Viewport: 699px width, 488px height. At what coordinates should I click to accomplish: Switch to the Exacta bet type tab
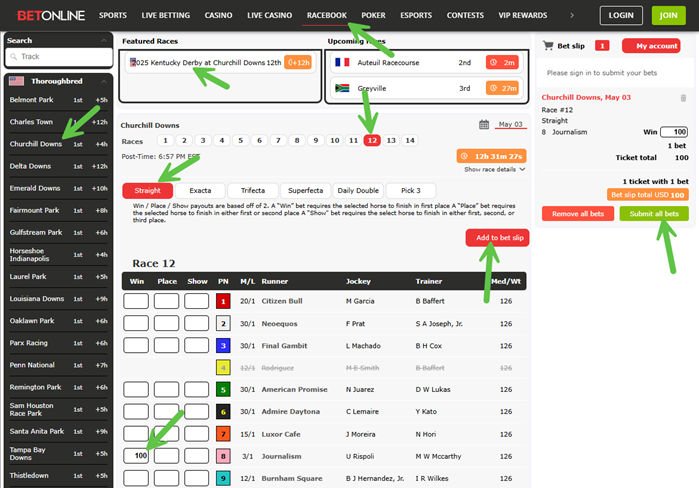199,190
